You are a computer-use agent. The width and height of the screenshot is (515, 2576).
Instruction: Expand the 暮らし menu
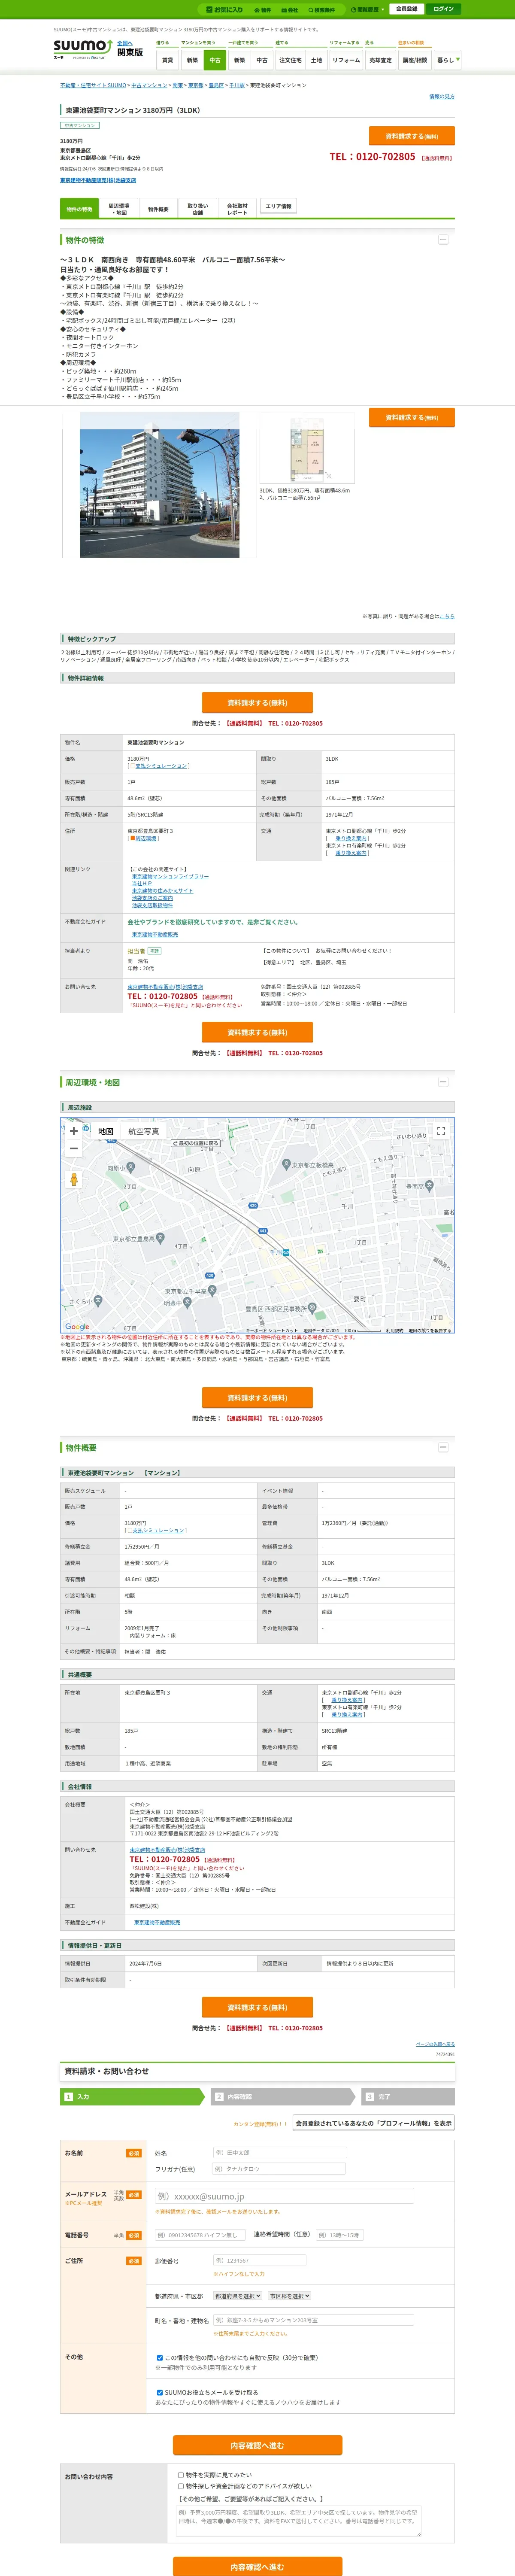(x=447, y=60)
